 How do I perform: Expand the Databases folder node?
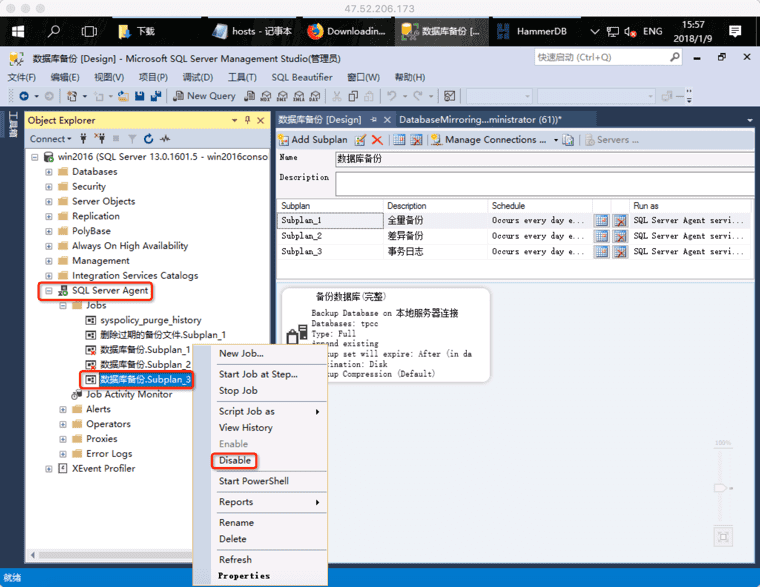pos(48,172)
